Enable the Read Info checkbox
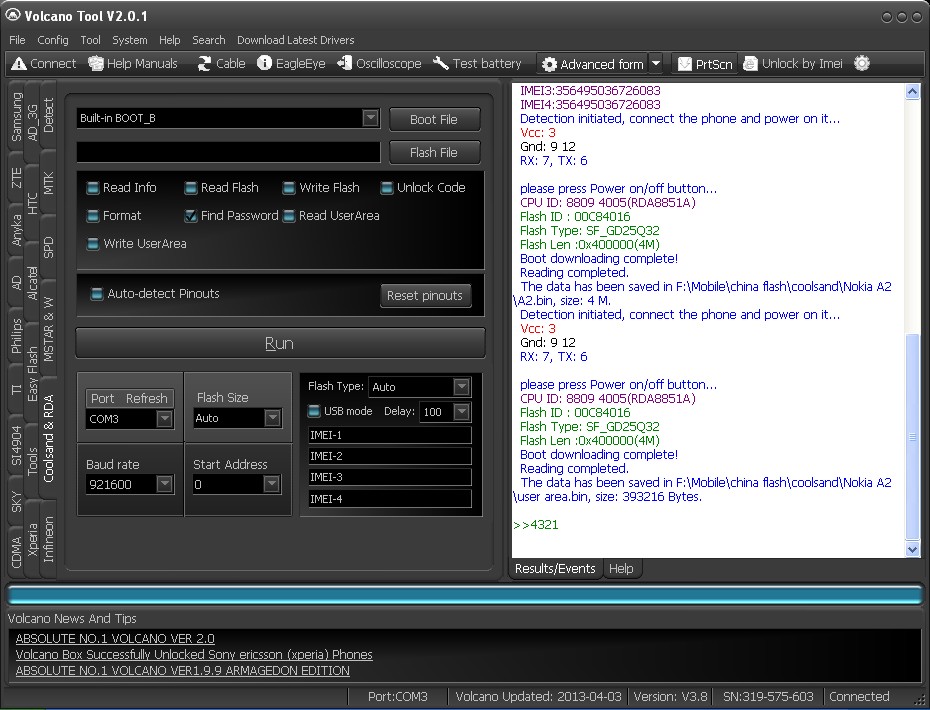The height and width of the screenshot is (710, 930). [x=93, y=188]
